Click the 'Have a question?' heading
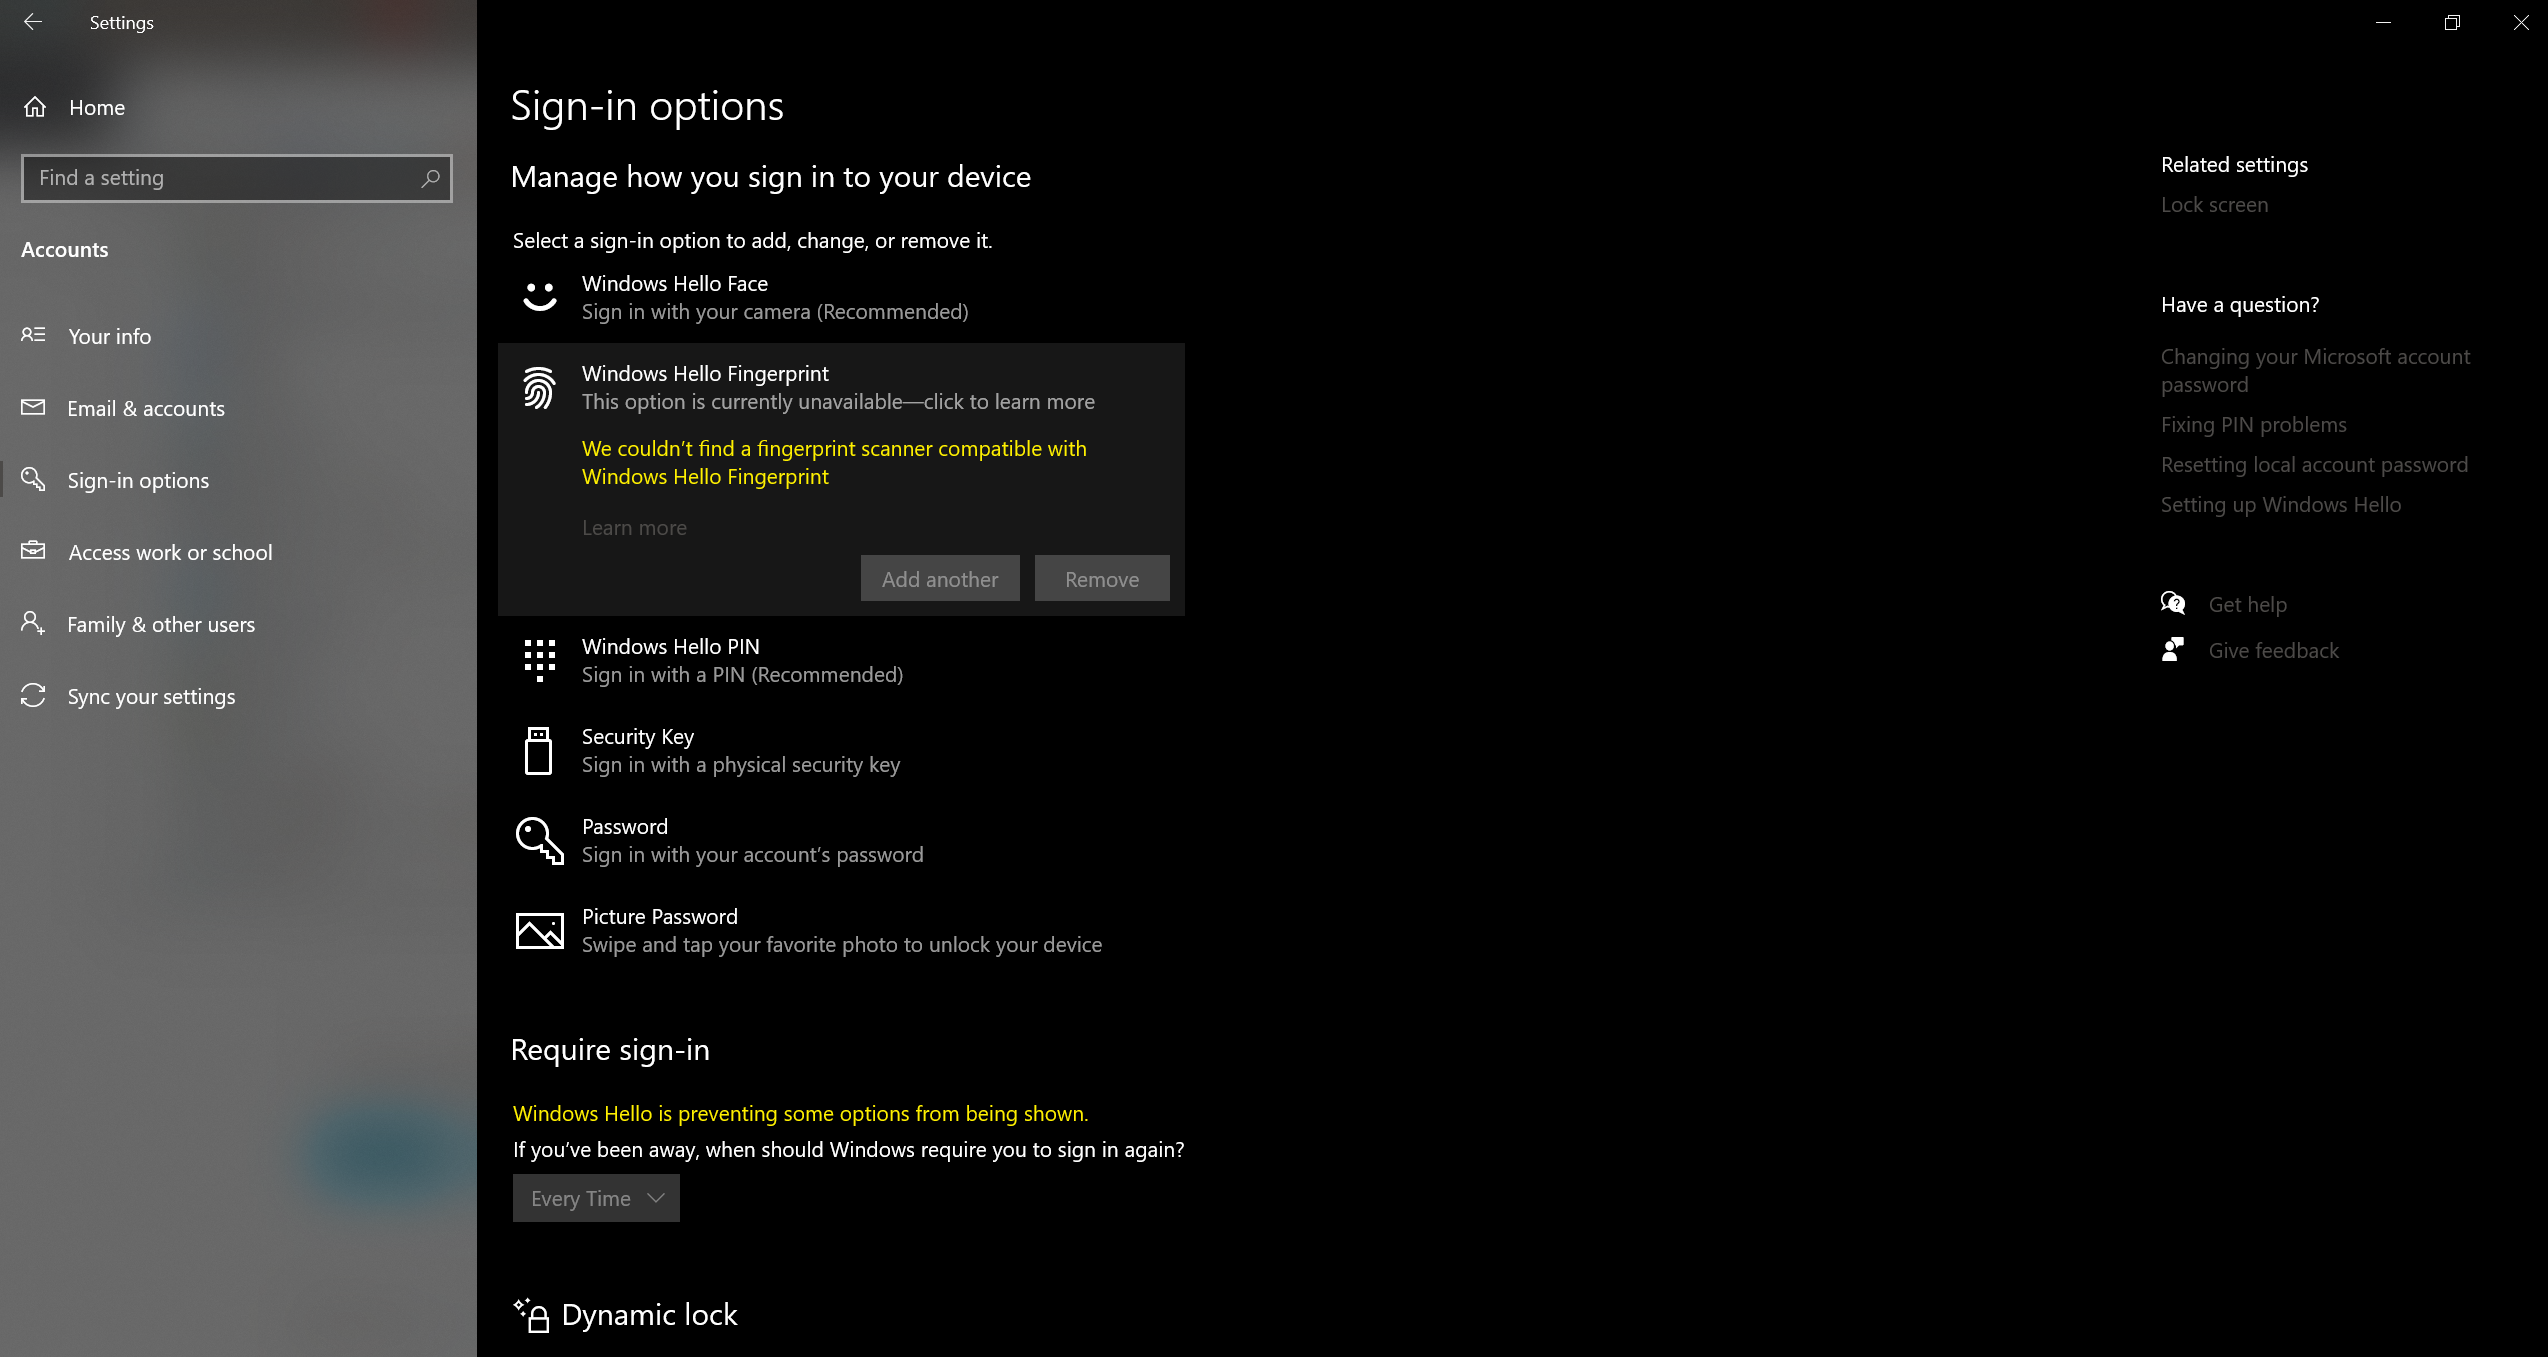 pos(2239,304)
